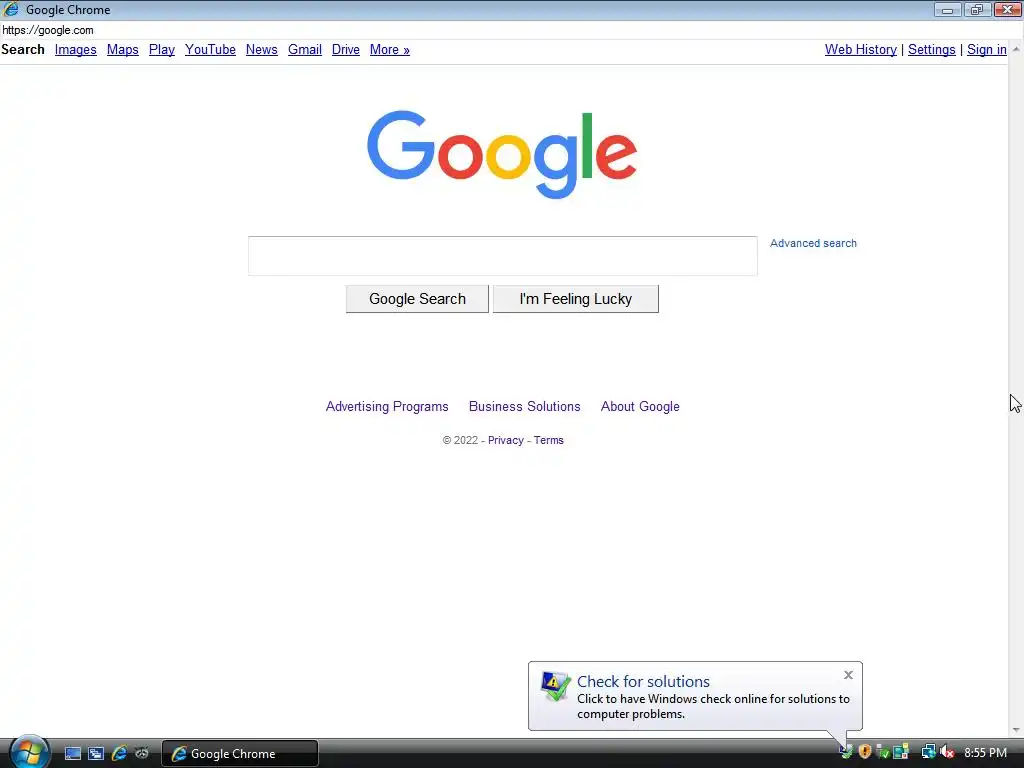Click the Advanced search link
This screenshot has width=1024, height=768.
coord(813,243)
